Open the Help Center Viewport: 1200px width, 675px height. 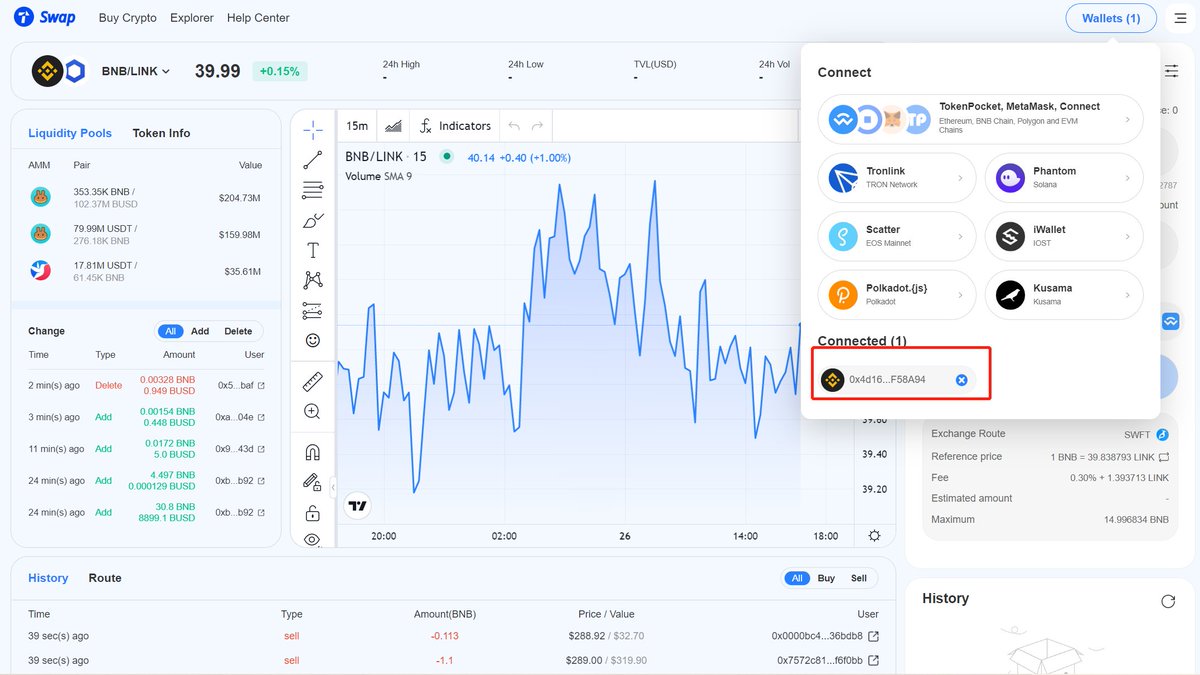coord(258,18)
